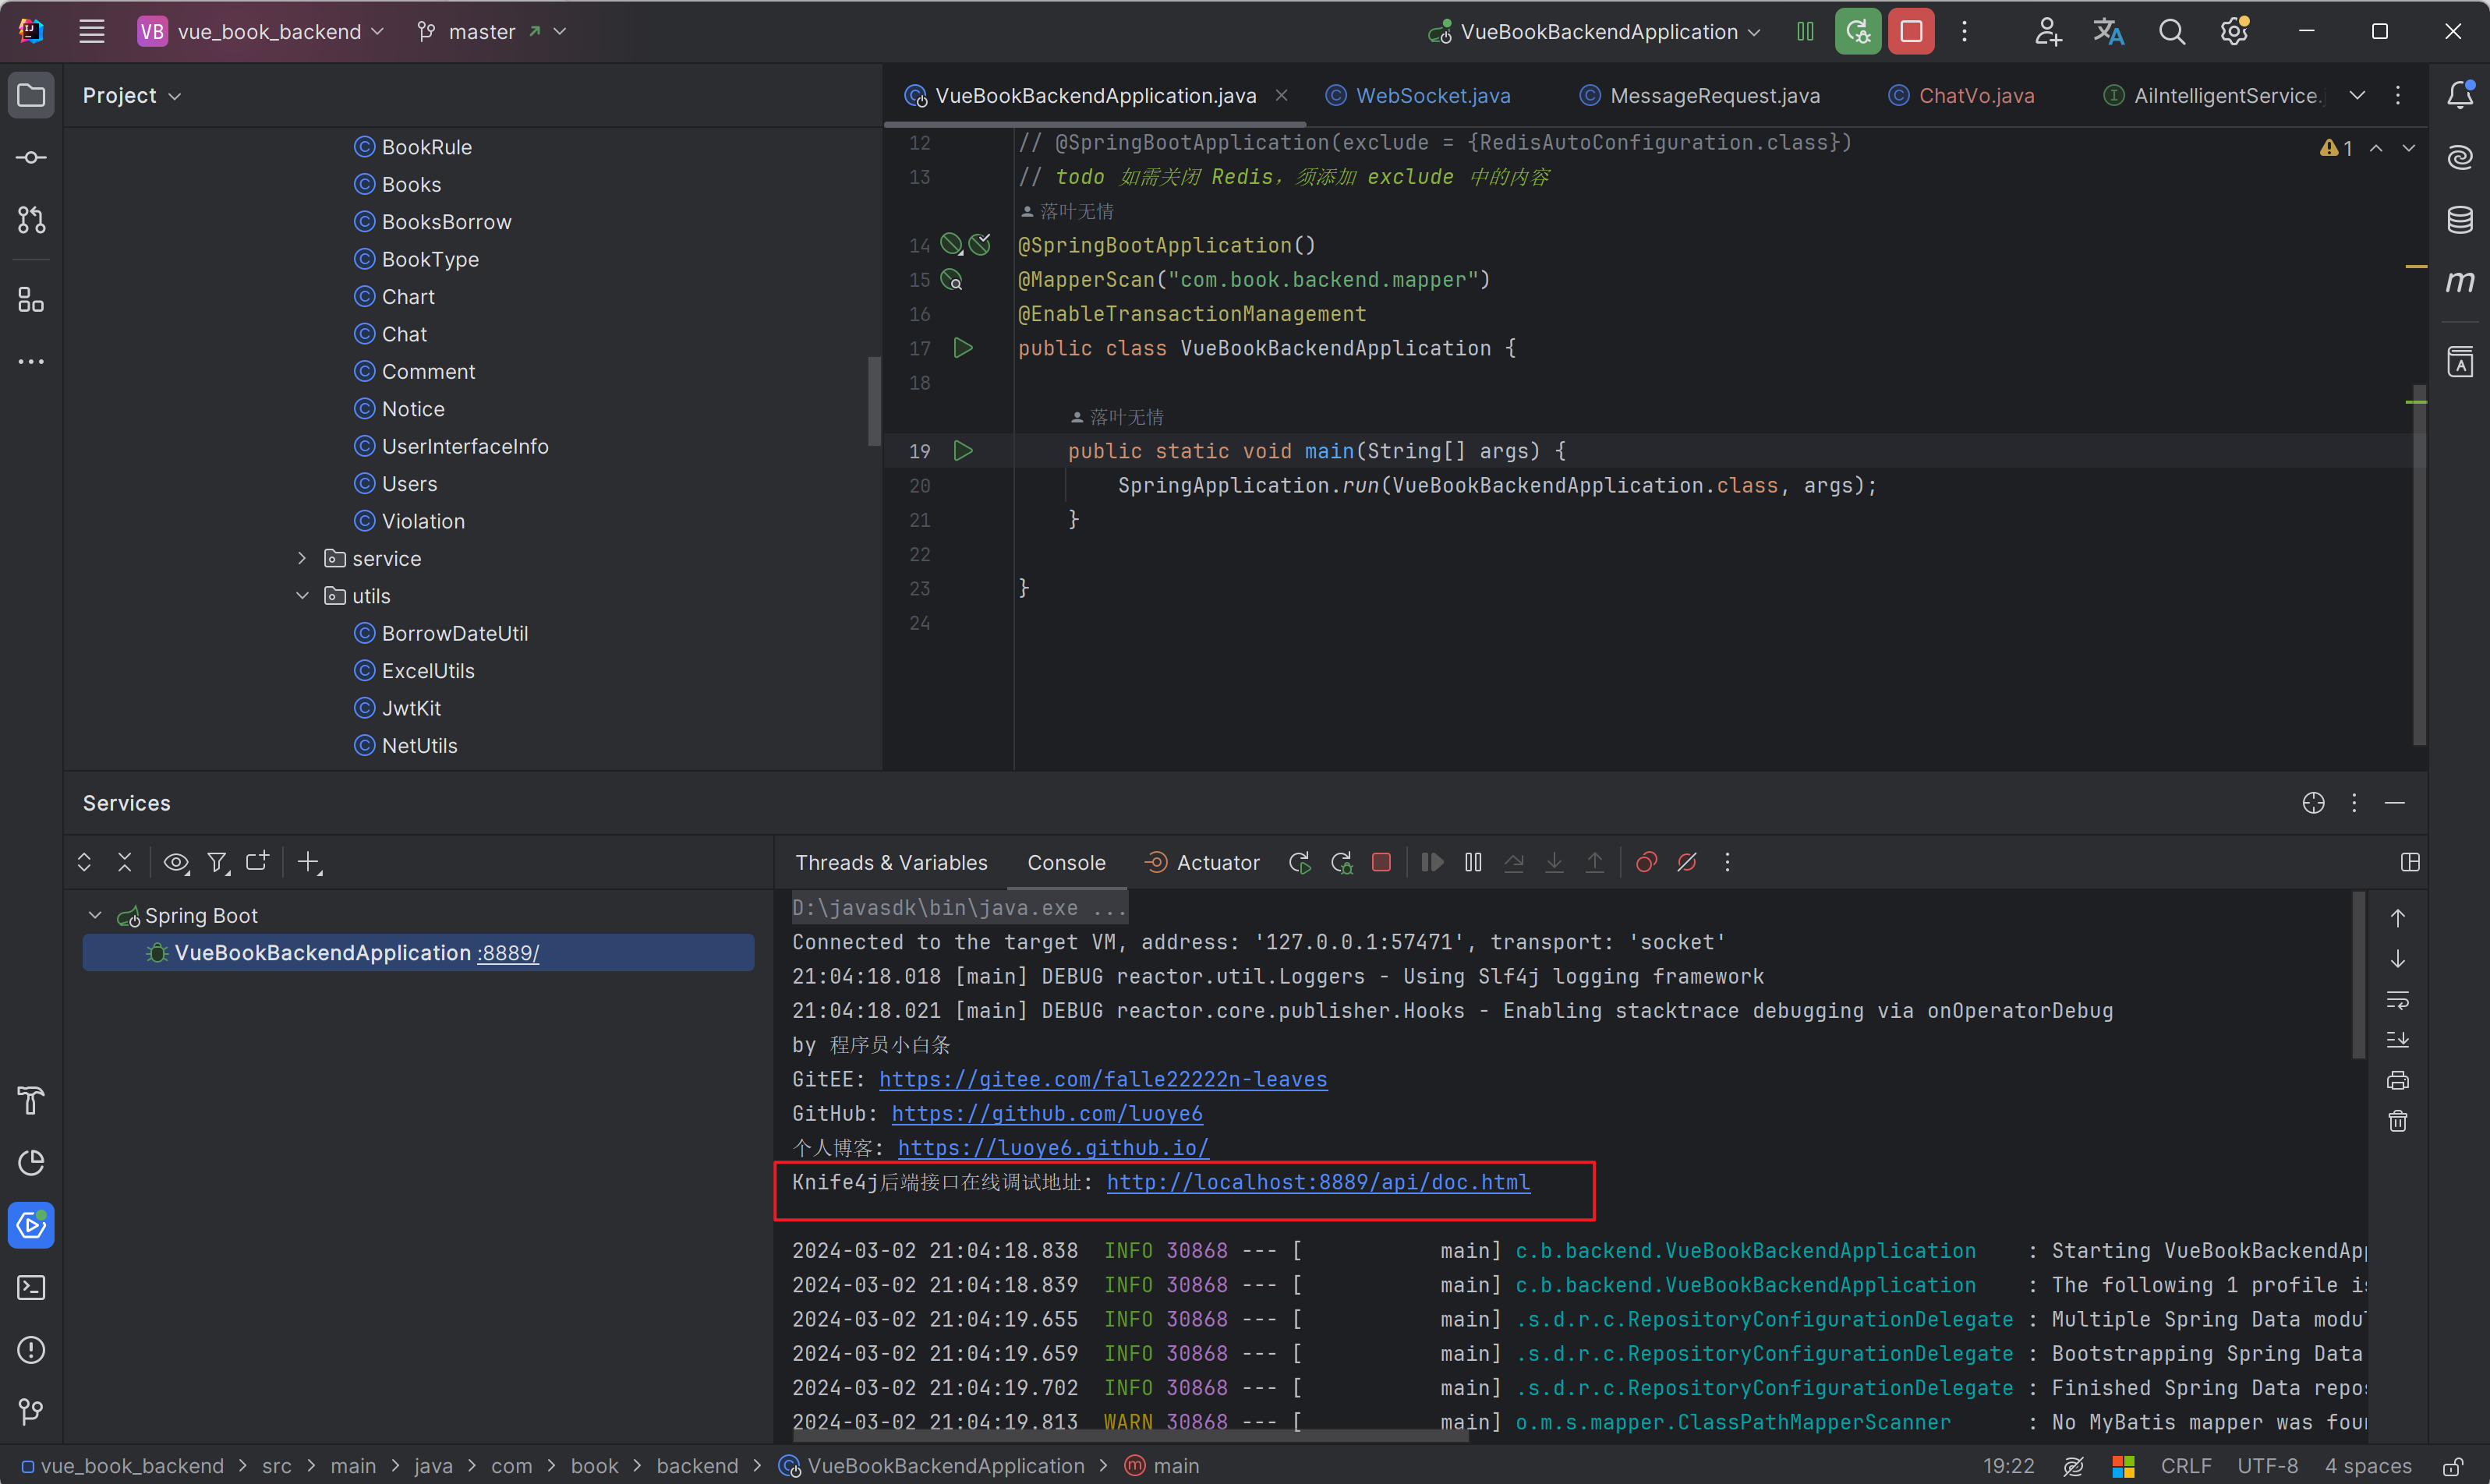Switch to Threads & Variables tab

pos(891,862)
